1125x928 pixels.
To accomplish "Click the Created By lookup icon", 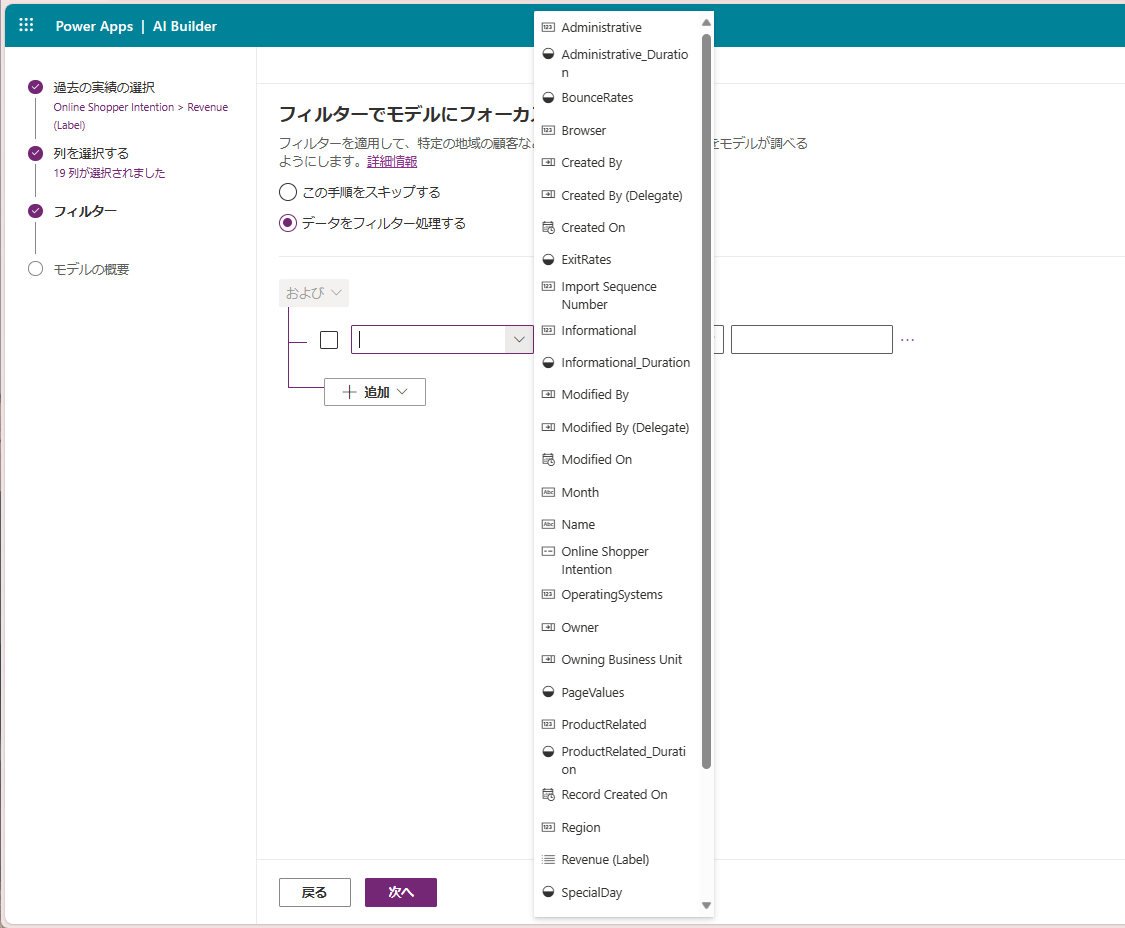I will 548,162.
